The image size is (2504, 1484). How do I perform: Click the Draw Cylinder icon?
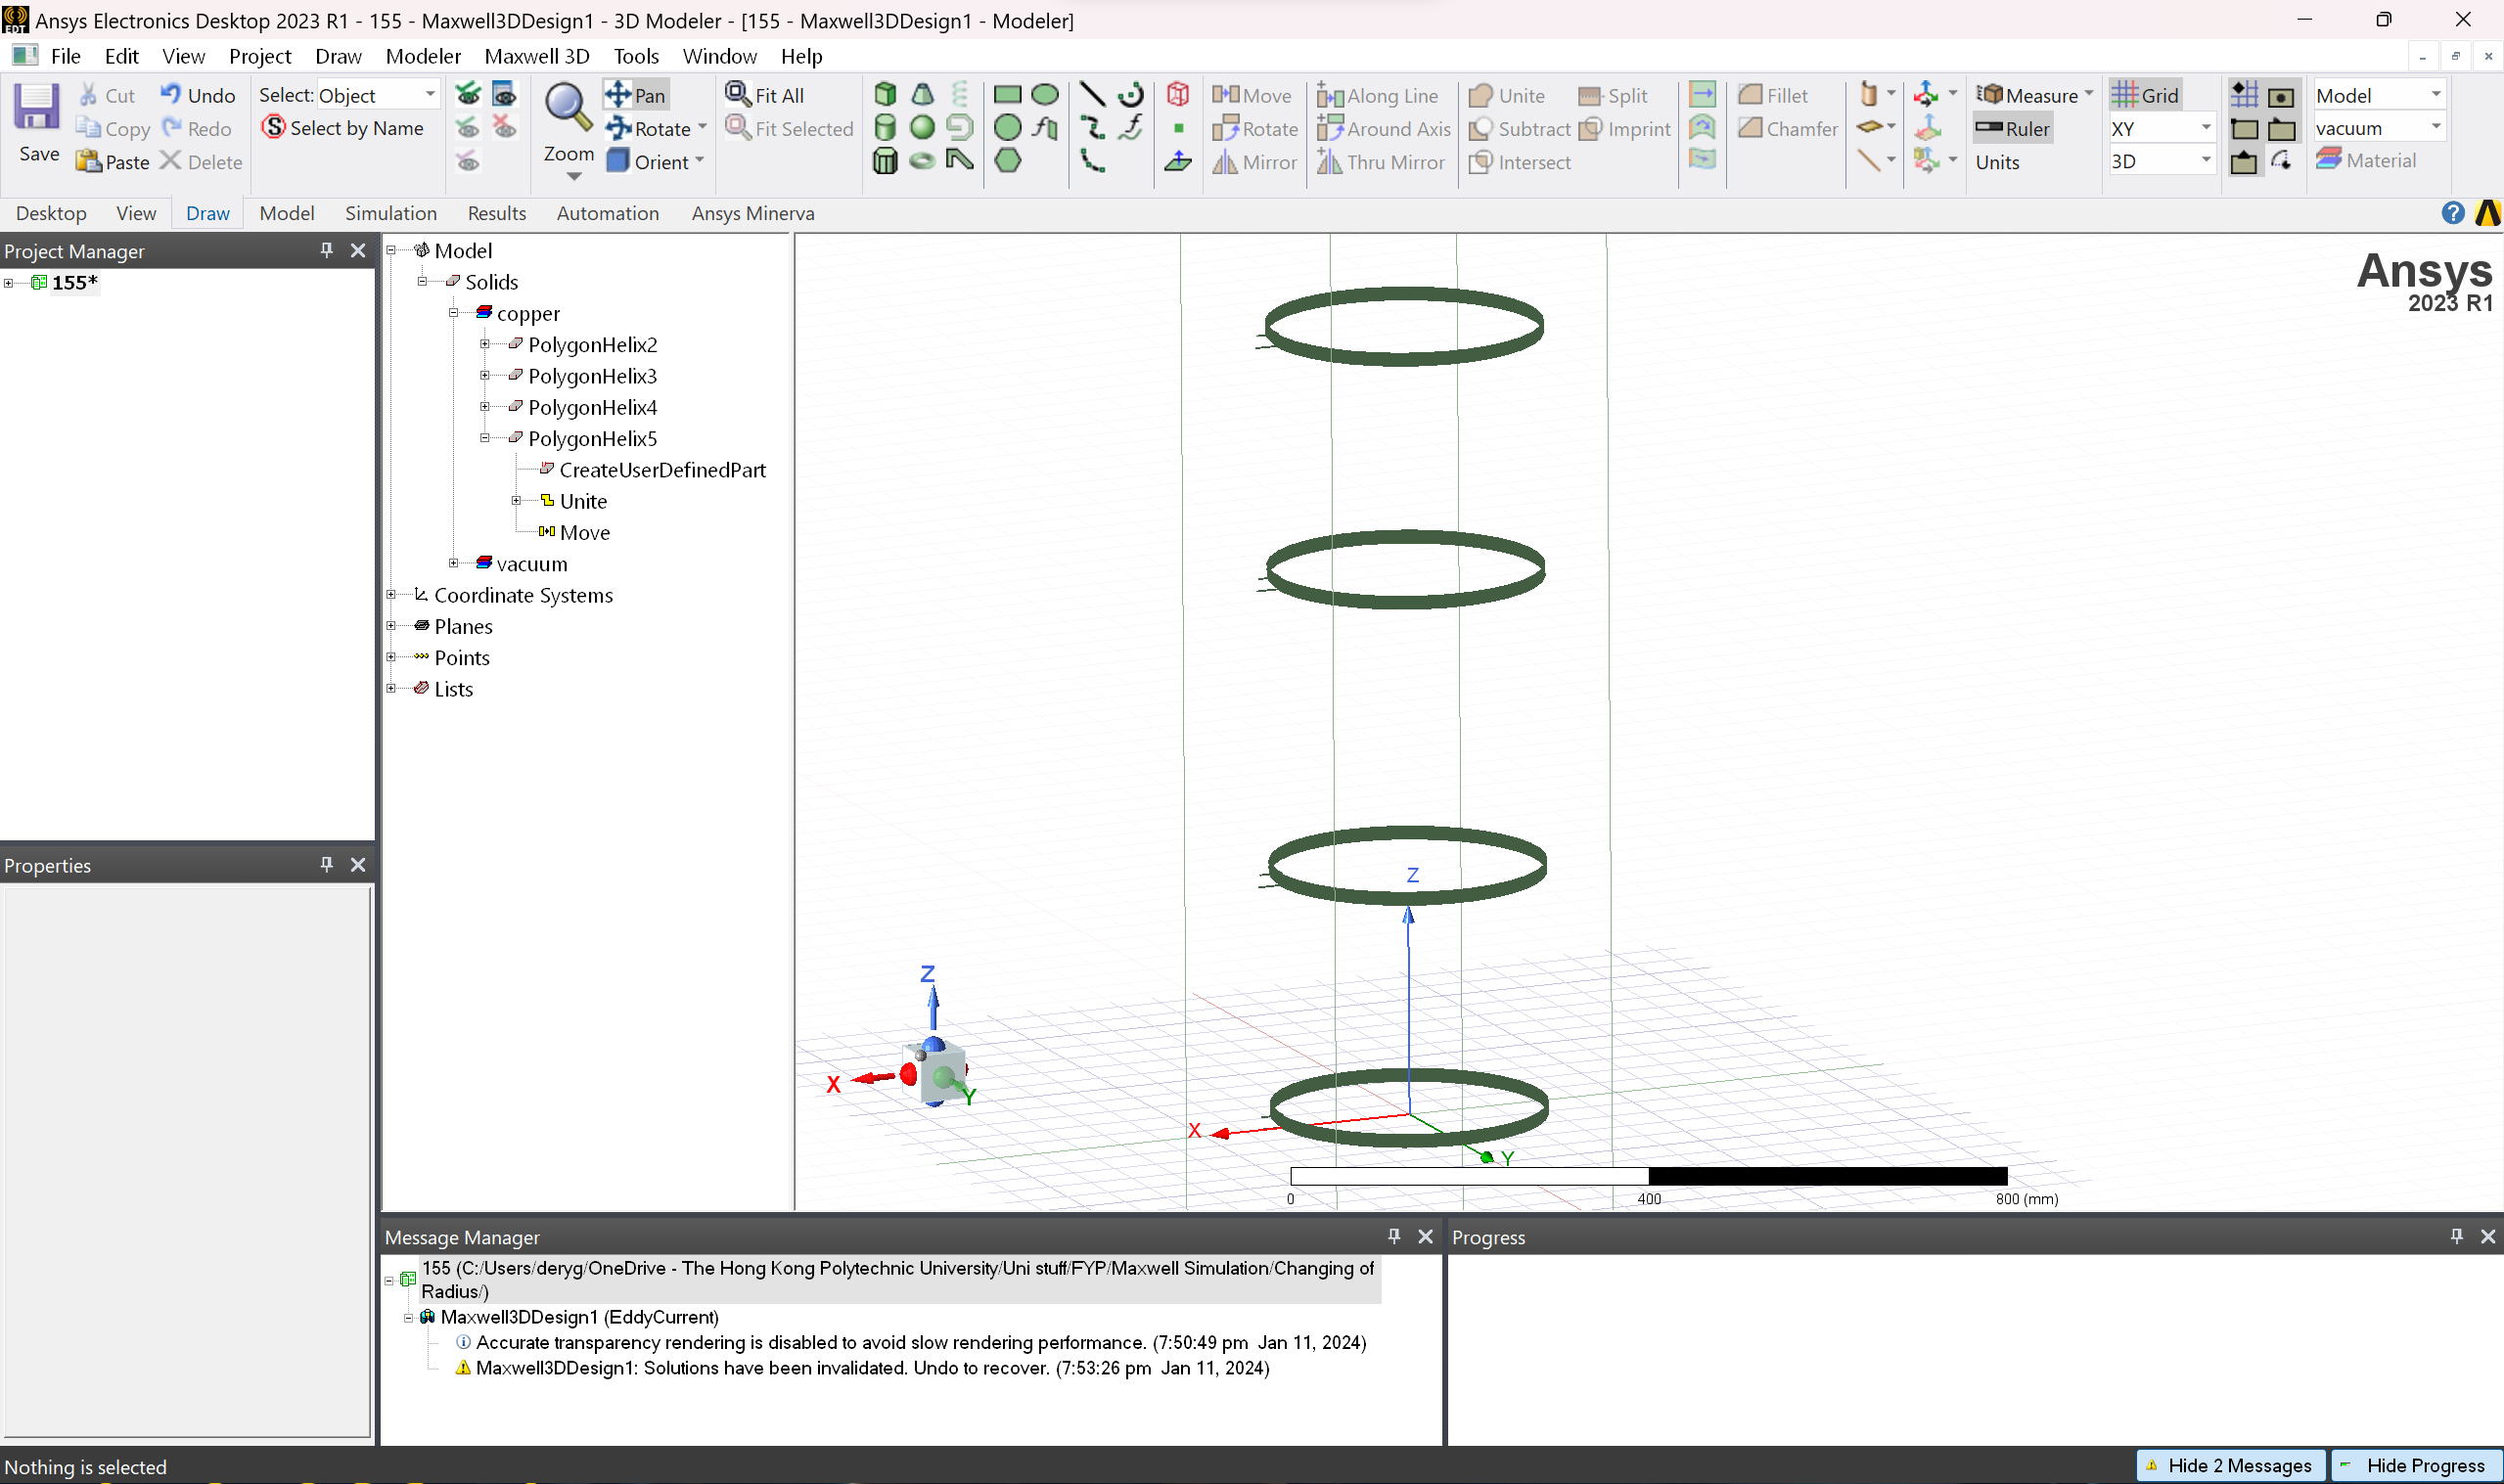click(884, 128)
